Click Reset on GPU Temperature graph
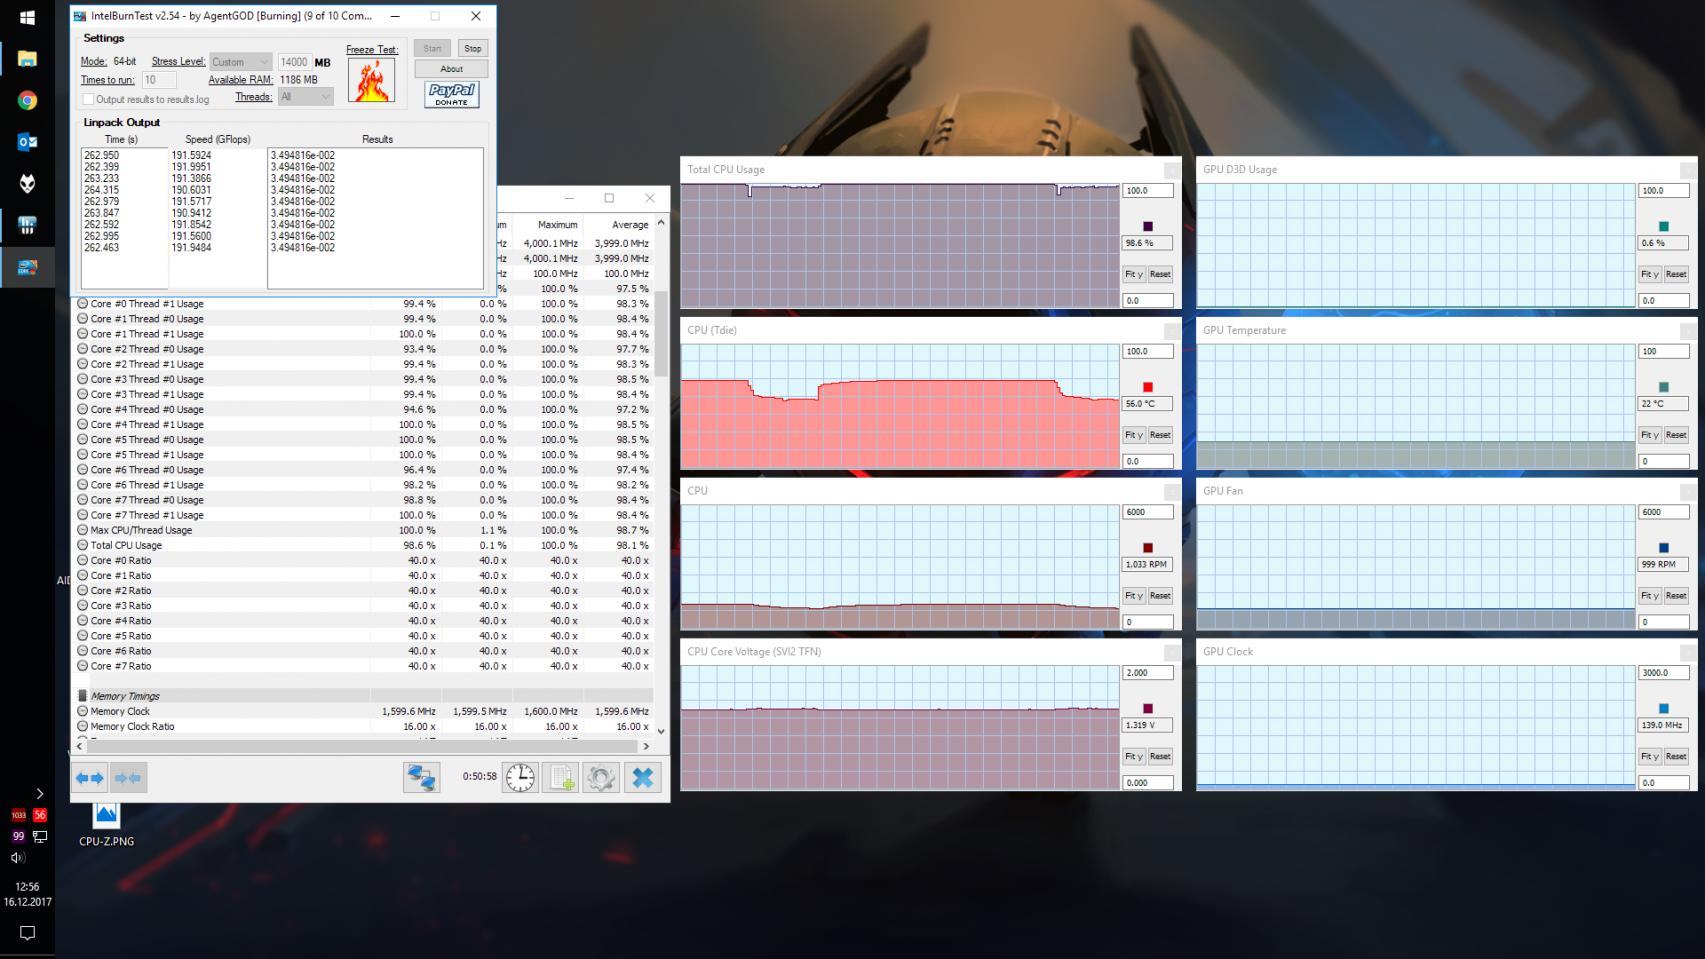This screenshot has width=1705, height=959. [1676, 435]
